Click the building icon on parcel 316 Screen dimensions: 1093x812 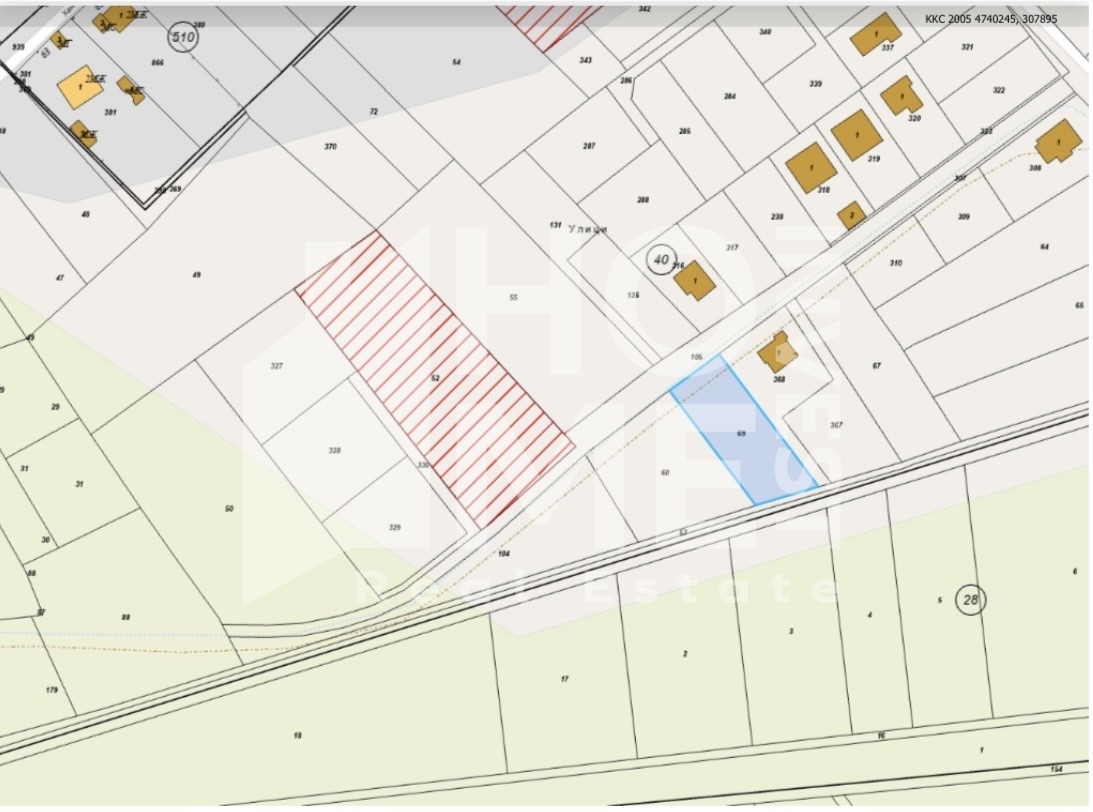694,280
